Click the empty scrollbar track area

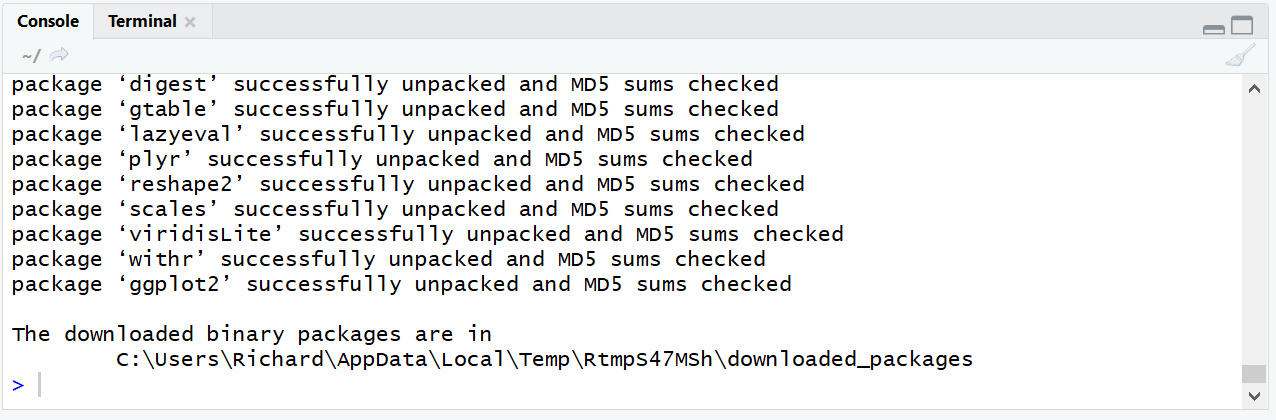(x=1253, y=232)
